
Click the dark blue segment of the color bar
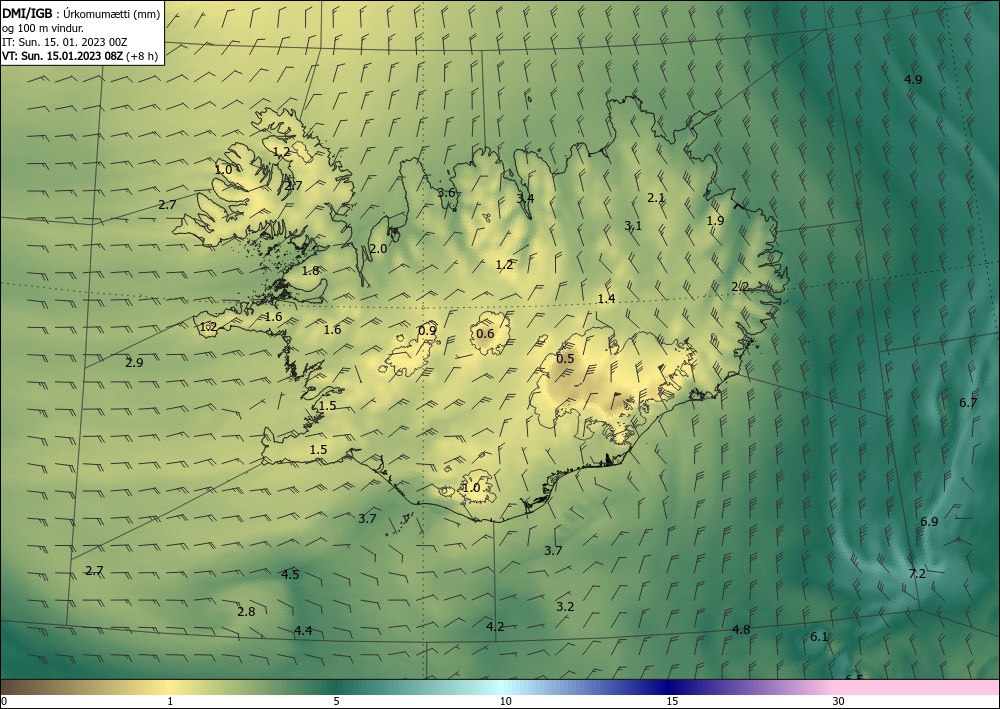666,687
